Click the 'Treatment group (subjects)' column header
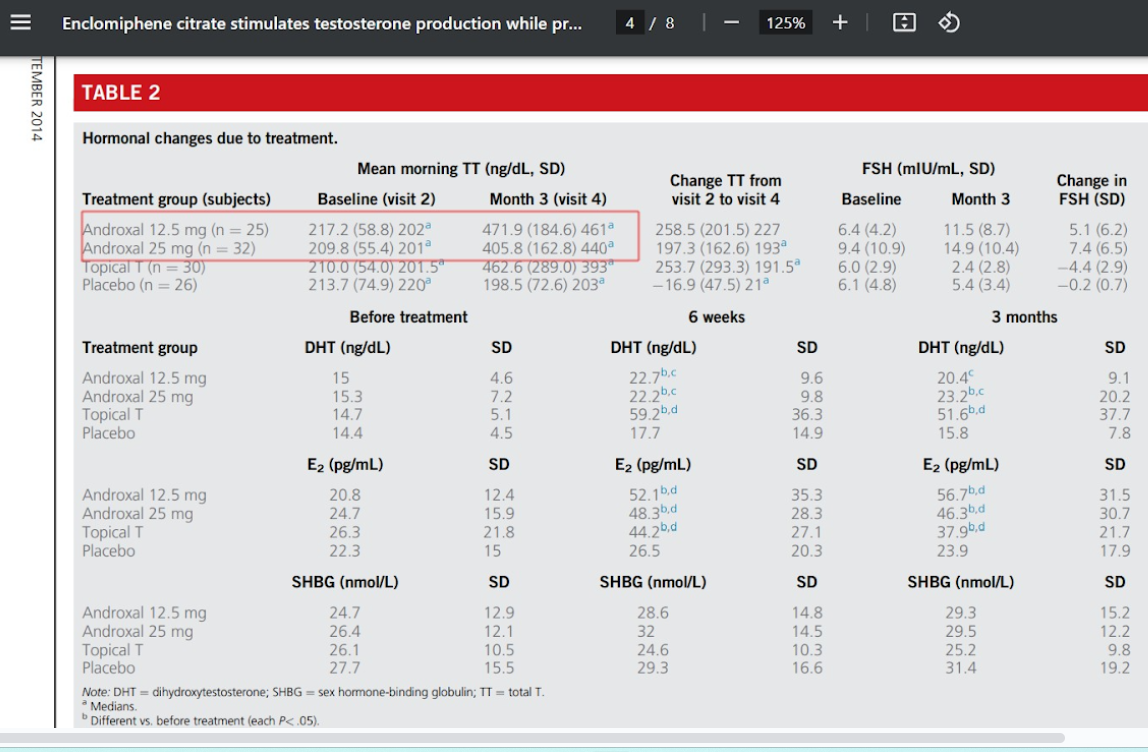Screen dimensions: 1148x752 [176, 199]
